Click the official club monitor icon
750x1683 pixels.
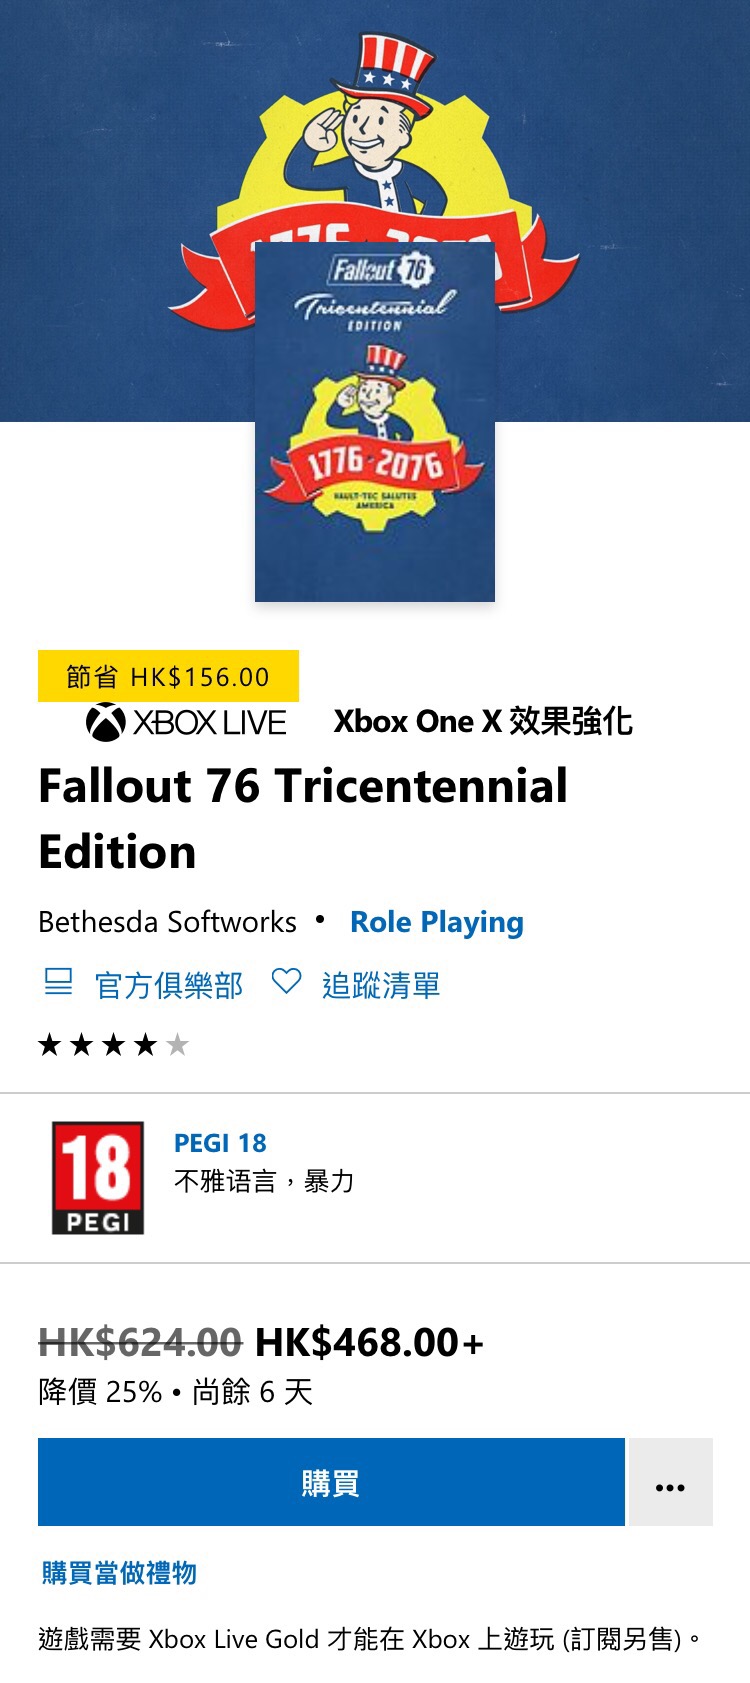pos(59,982)
